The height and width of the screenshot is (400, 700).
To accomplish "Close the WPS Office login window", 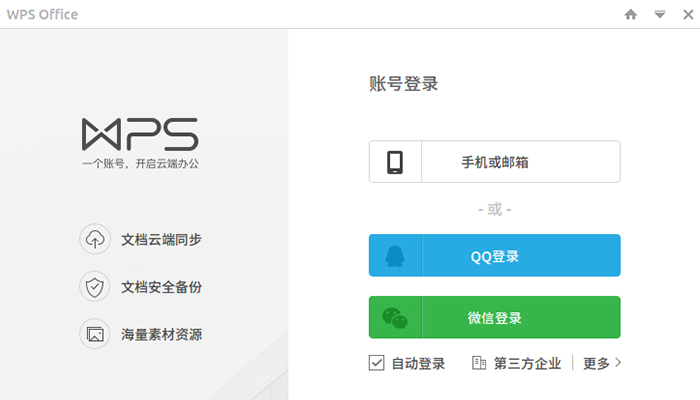I will coord(688,14).
